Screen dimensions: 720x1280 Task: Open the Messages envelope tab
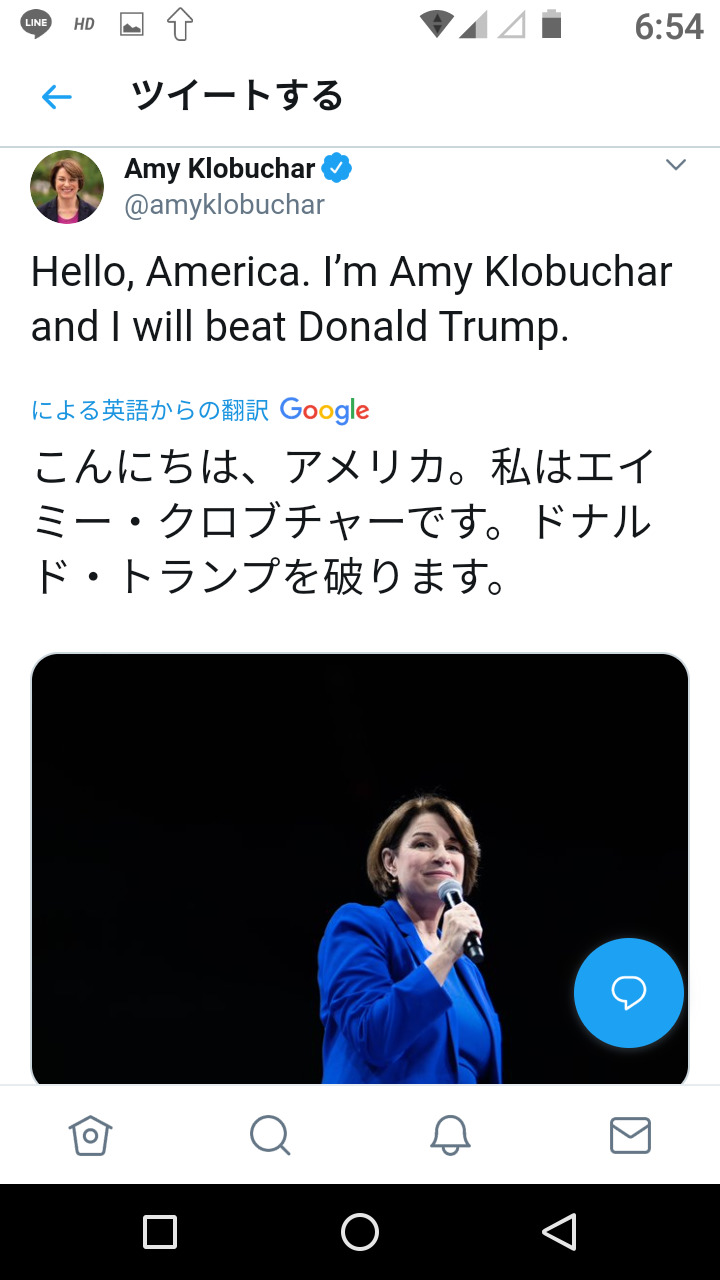(630, 1135)
